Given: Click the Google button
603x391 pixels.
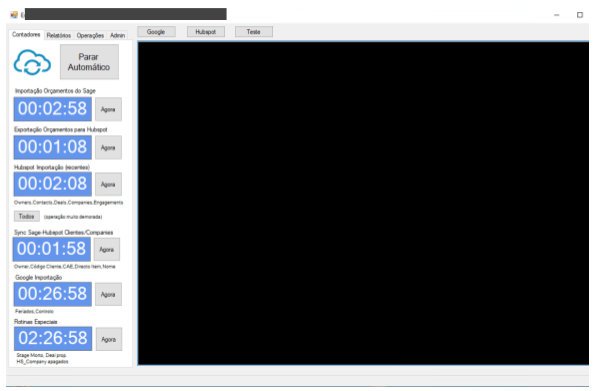Looking at the screenshot, I should coord(156,32).
